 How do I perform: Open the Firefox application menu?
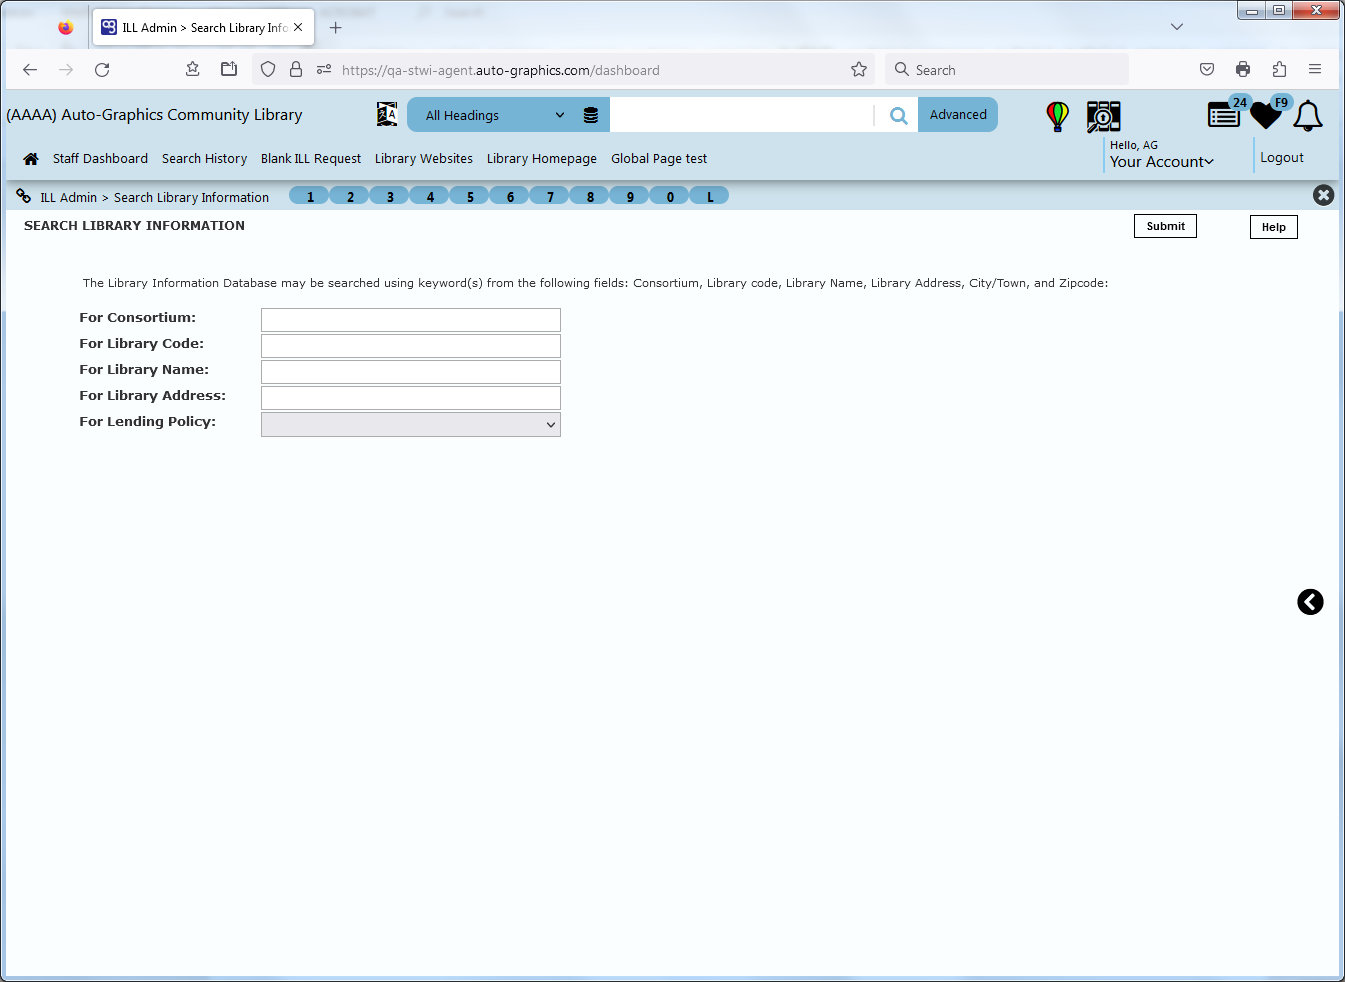1315,70
